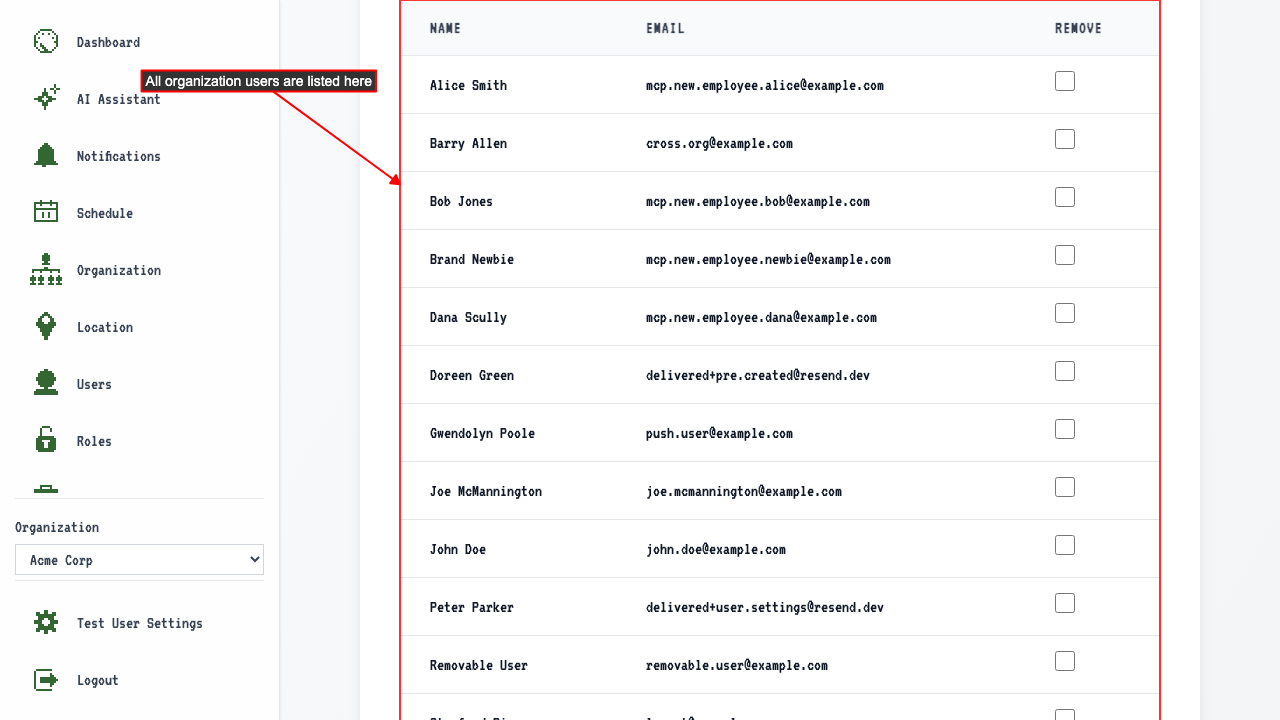1280x720 pixels.
Task: Click the name Peter Parker
Action: 472,607
